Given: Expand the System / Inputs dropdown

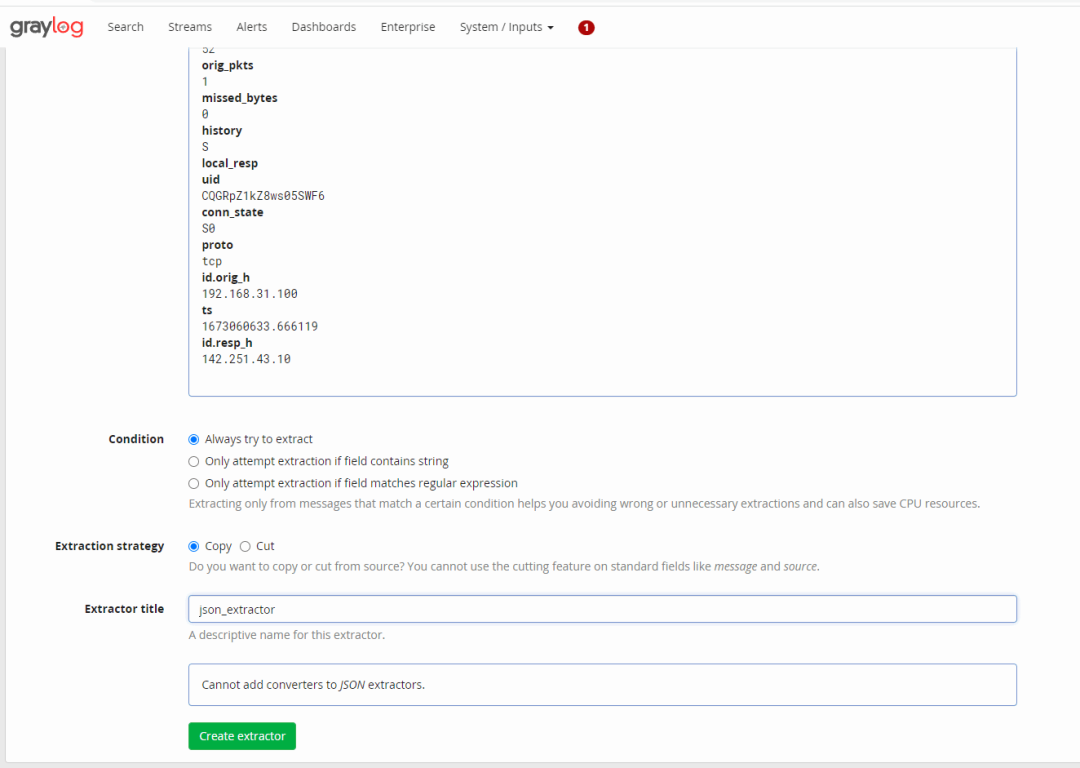Looking at the screenshot, I should (506, 27).
